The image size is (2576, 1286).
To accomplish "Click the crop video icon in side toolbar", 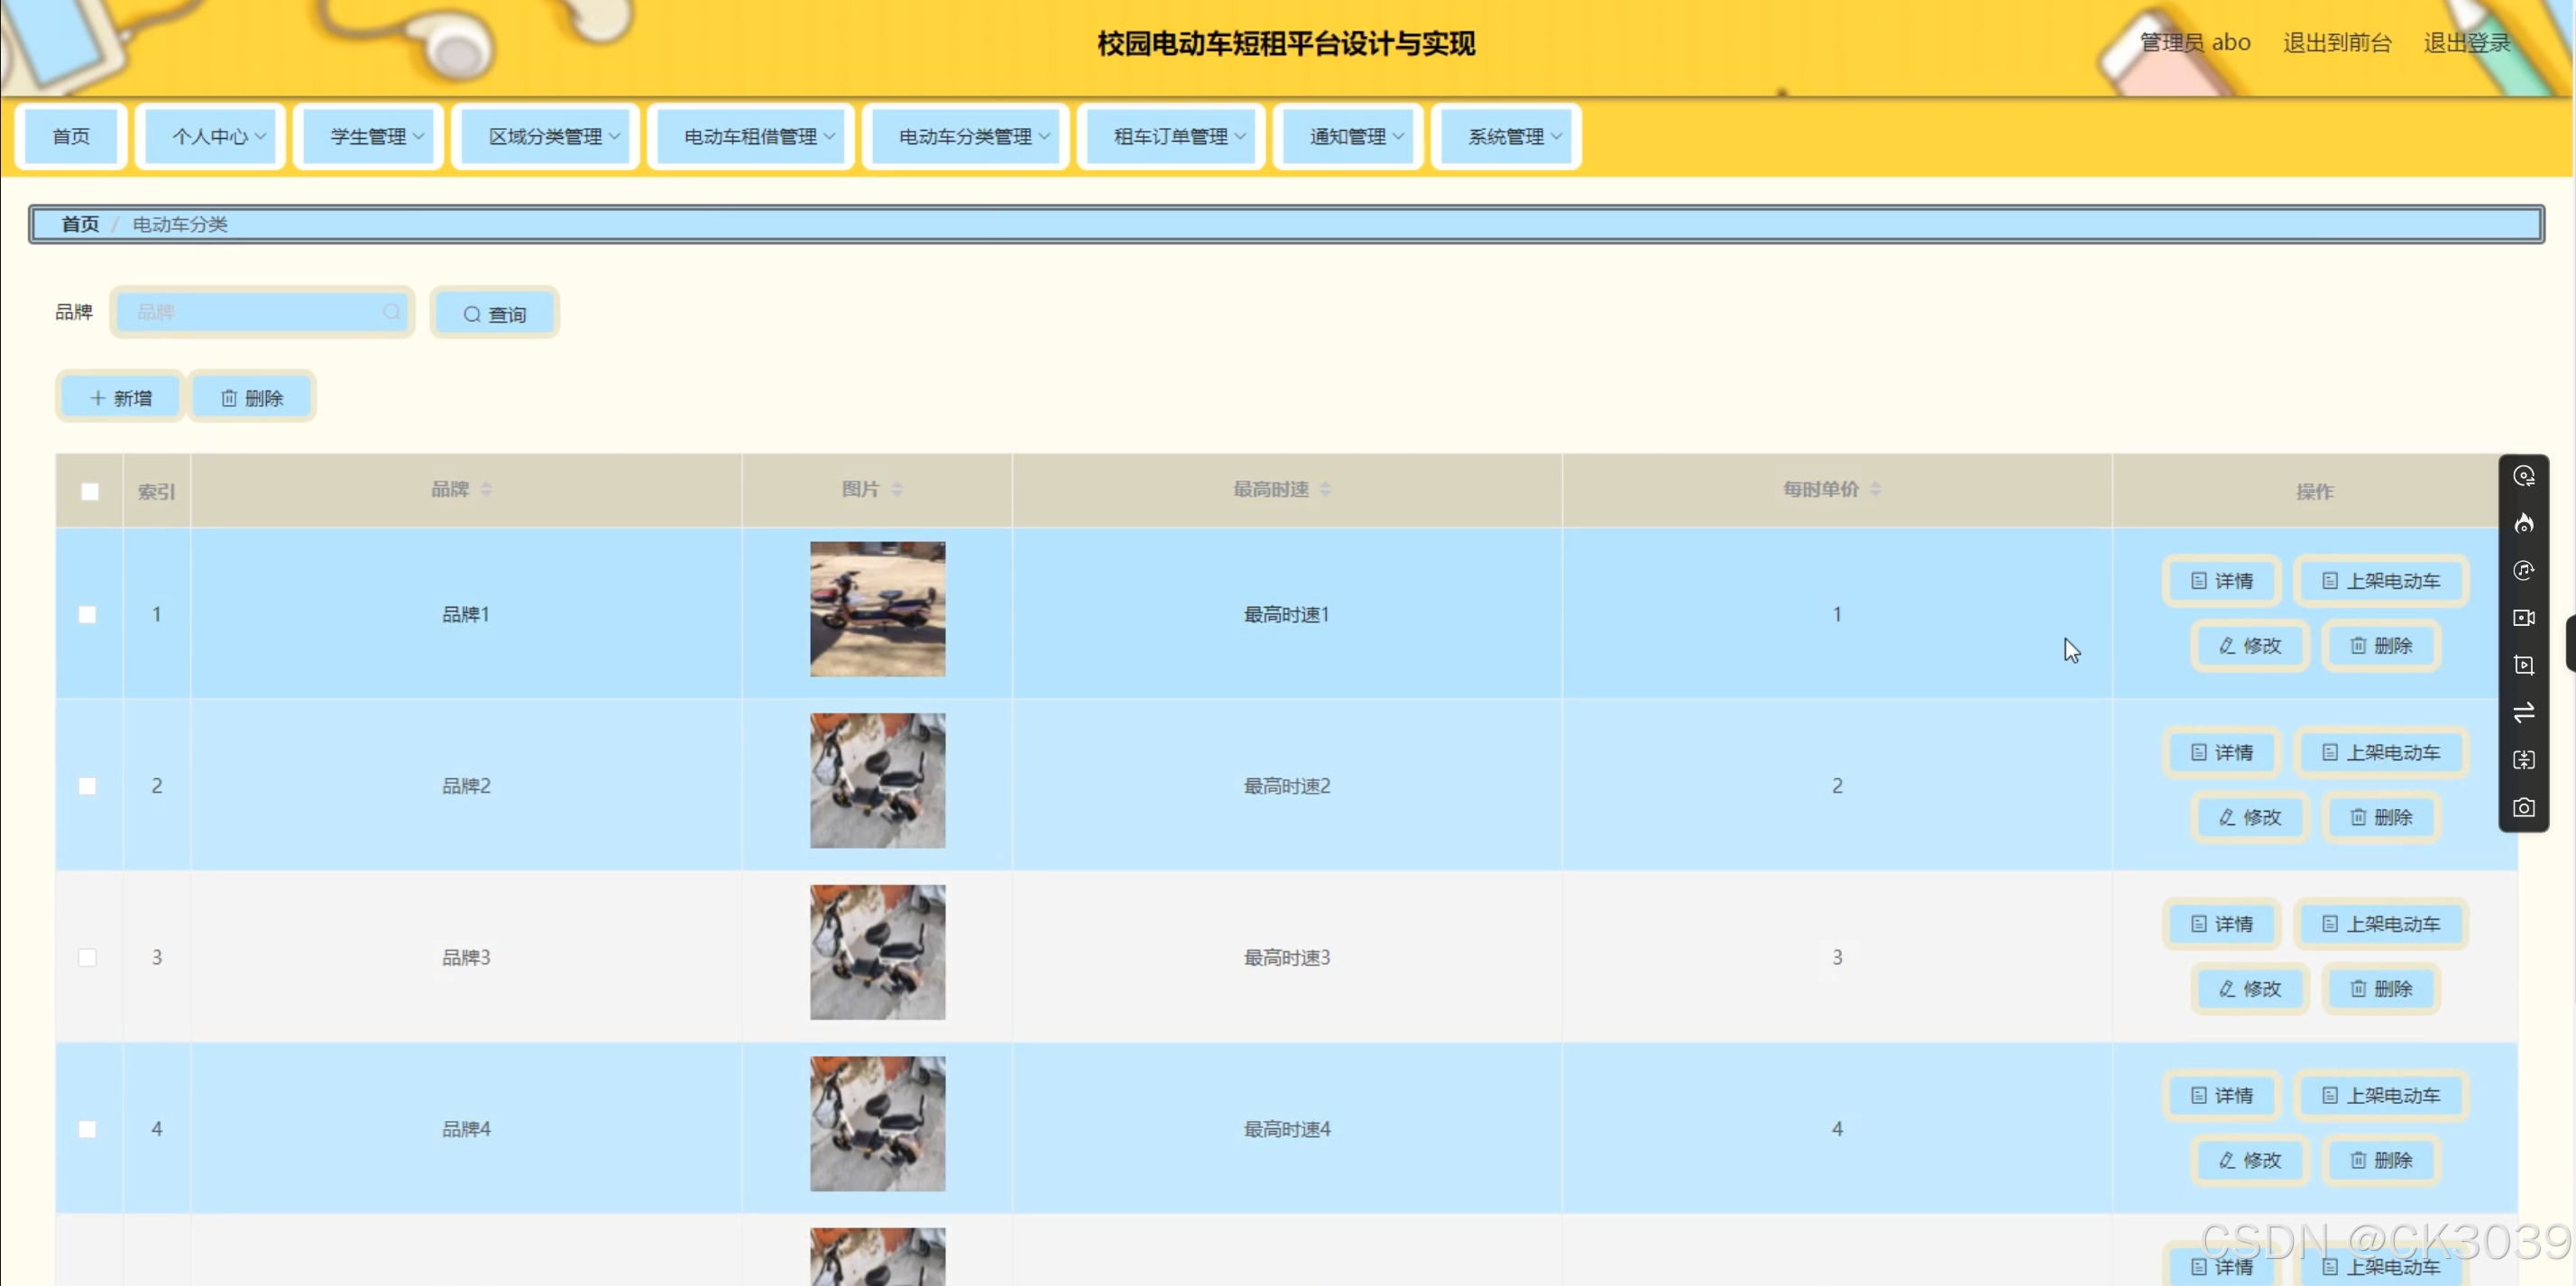I will (x=2523, y=665).
